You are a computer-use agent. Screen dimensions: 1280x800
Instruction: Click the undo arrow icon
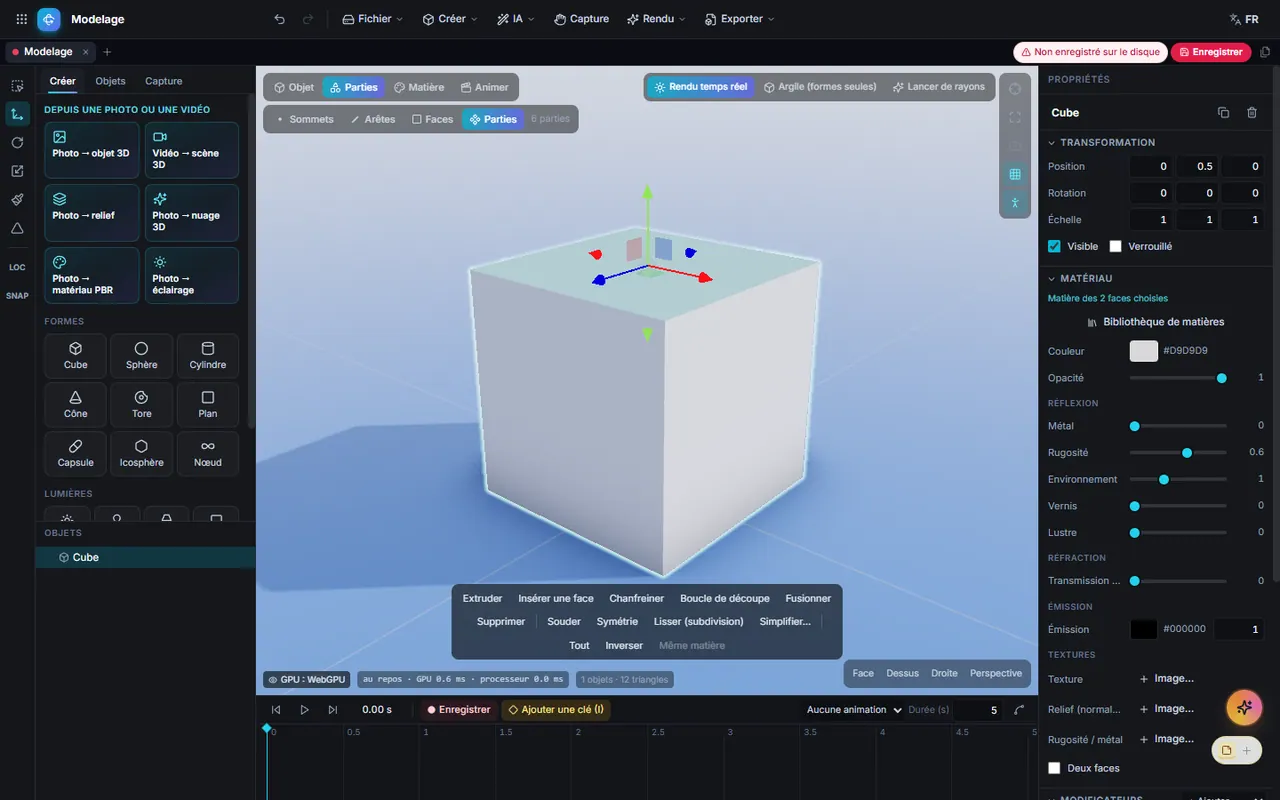pyautogui.click(x=279, y=19)
